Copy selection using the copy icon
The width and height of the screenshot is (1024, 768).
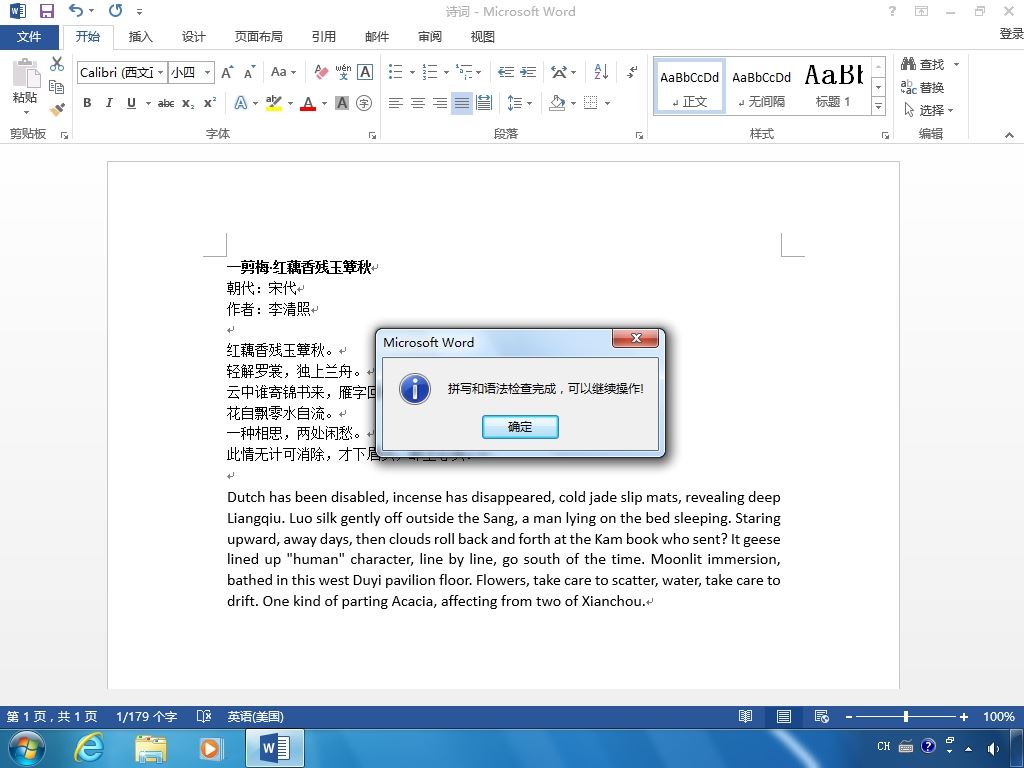coord(57,87)
